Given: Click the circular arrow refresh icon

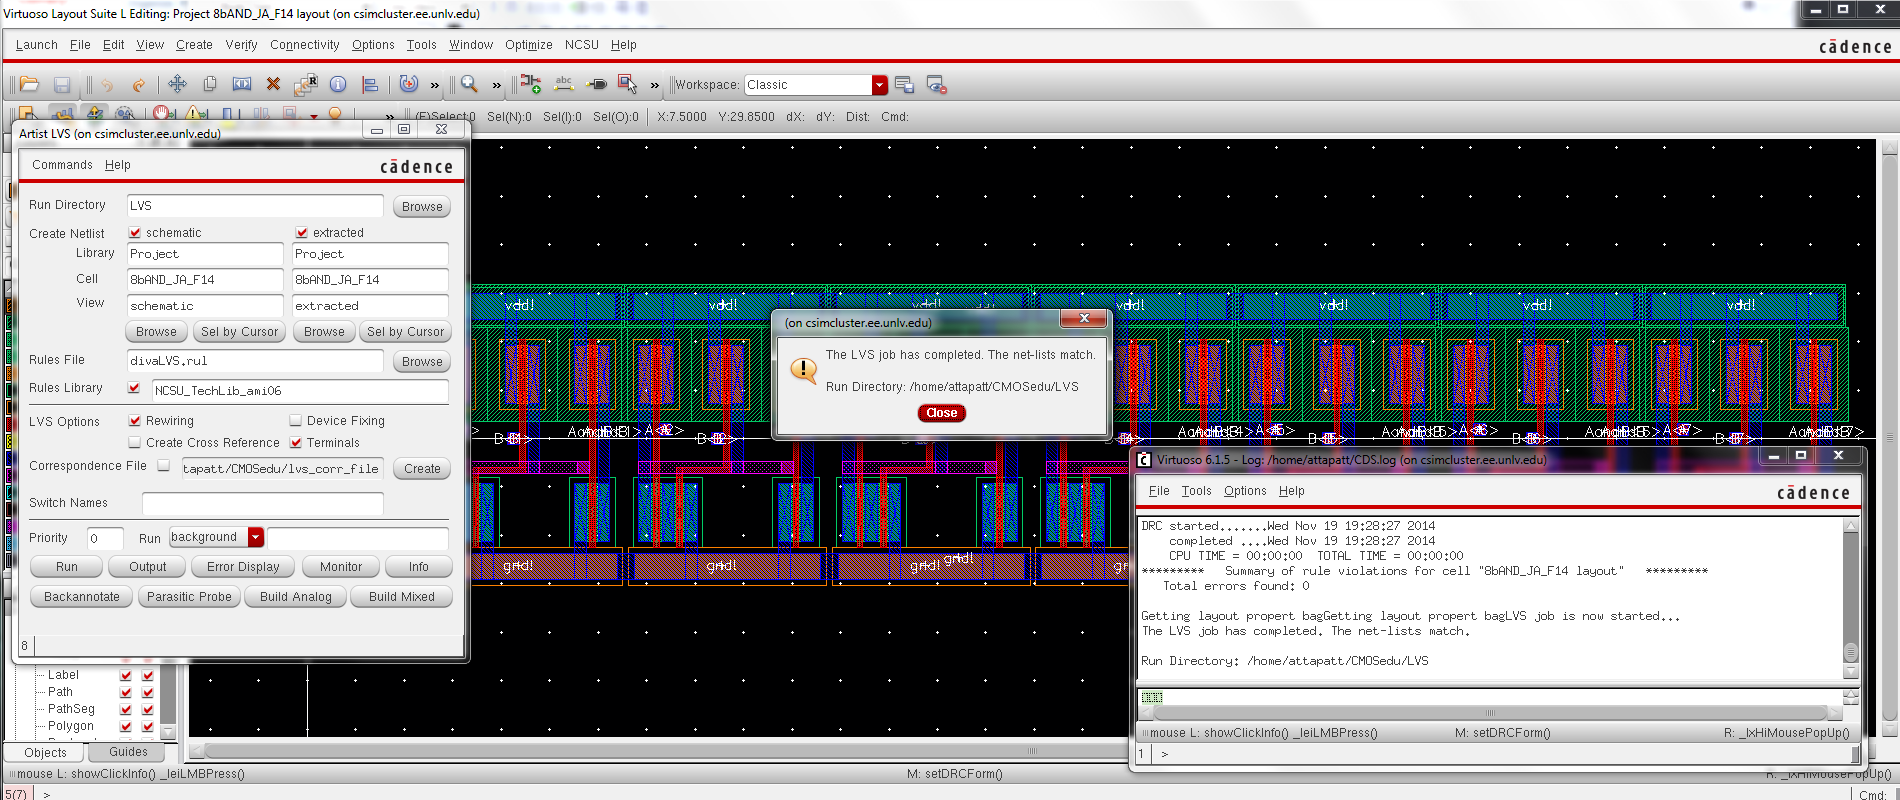Looking at the screenshot, I should click(408, 84).
